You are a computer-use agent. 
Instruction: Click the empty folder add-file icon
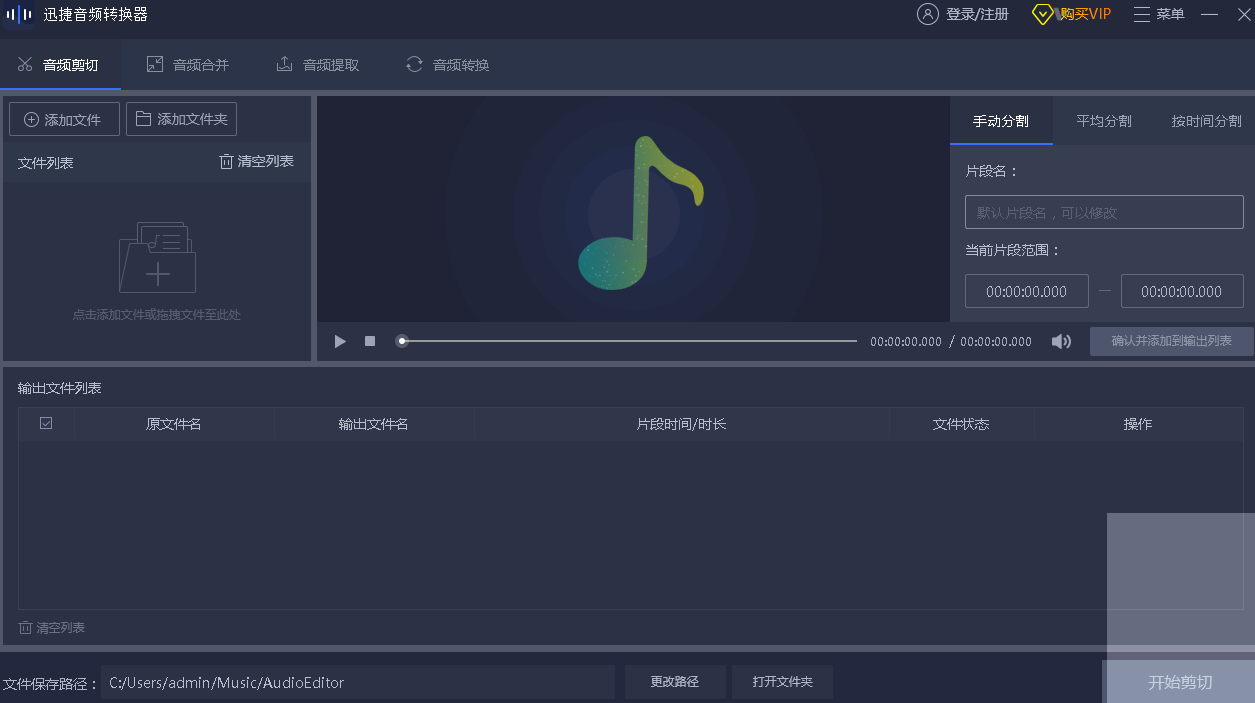(x=157, y=258)
